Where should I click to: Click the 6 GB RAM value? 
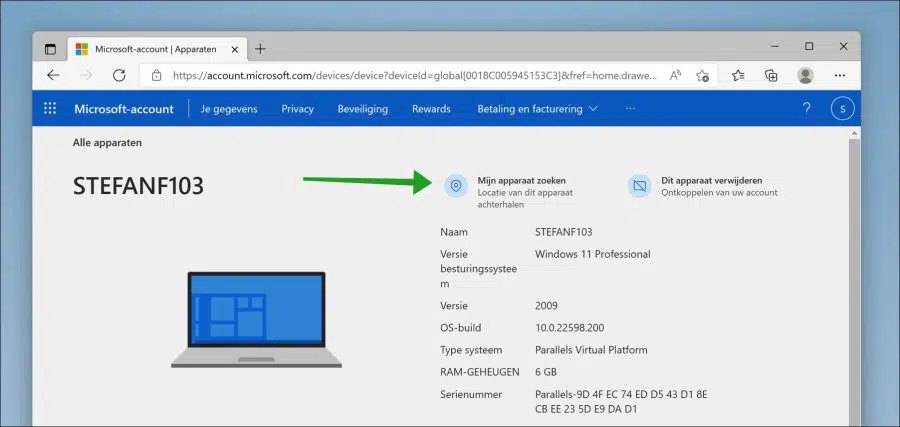pyautogui.click(x=546, y=372)
